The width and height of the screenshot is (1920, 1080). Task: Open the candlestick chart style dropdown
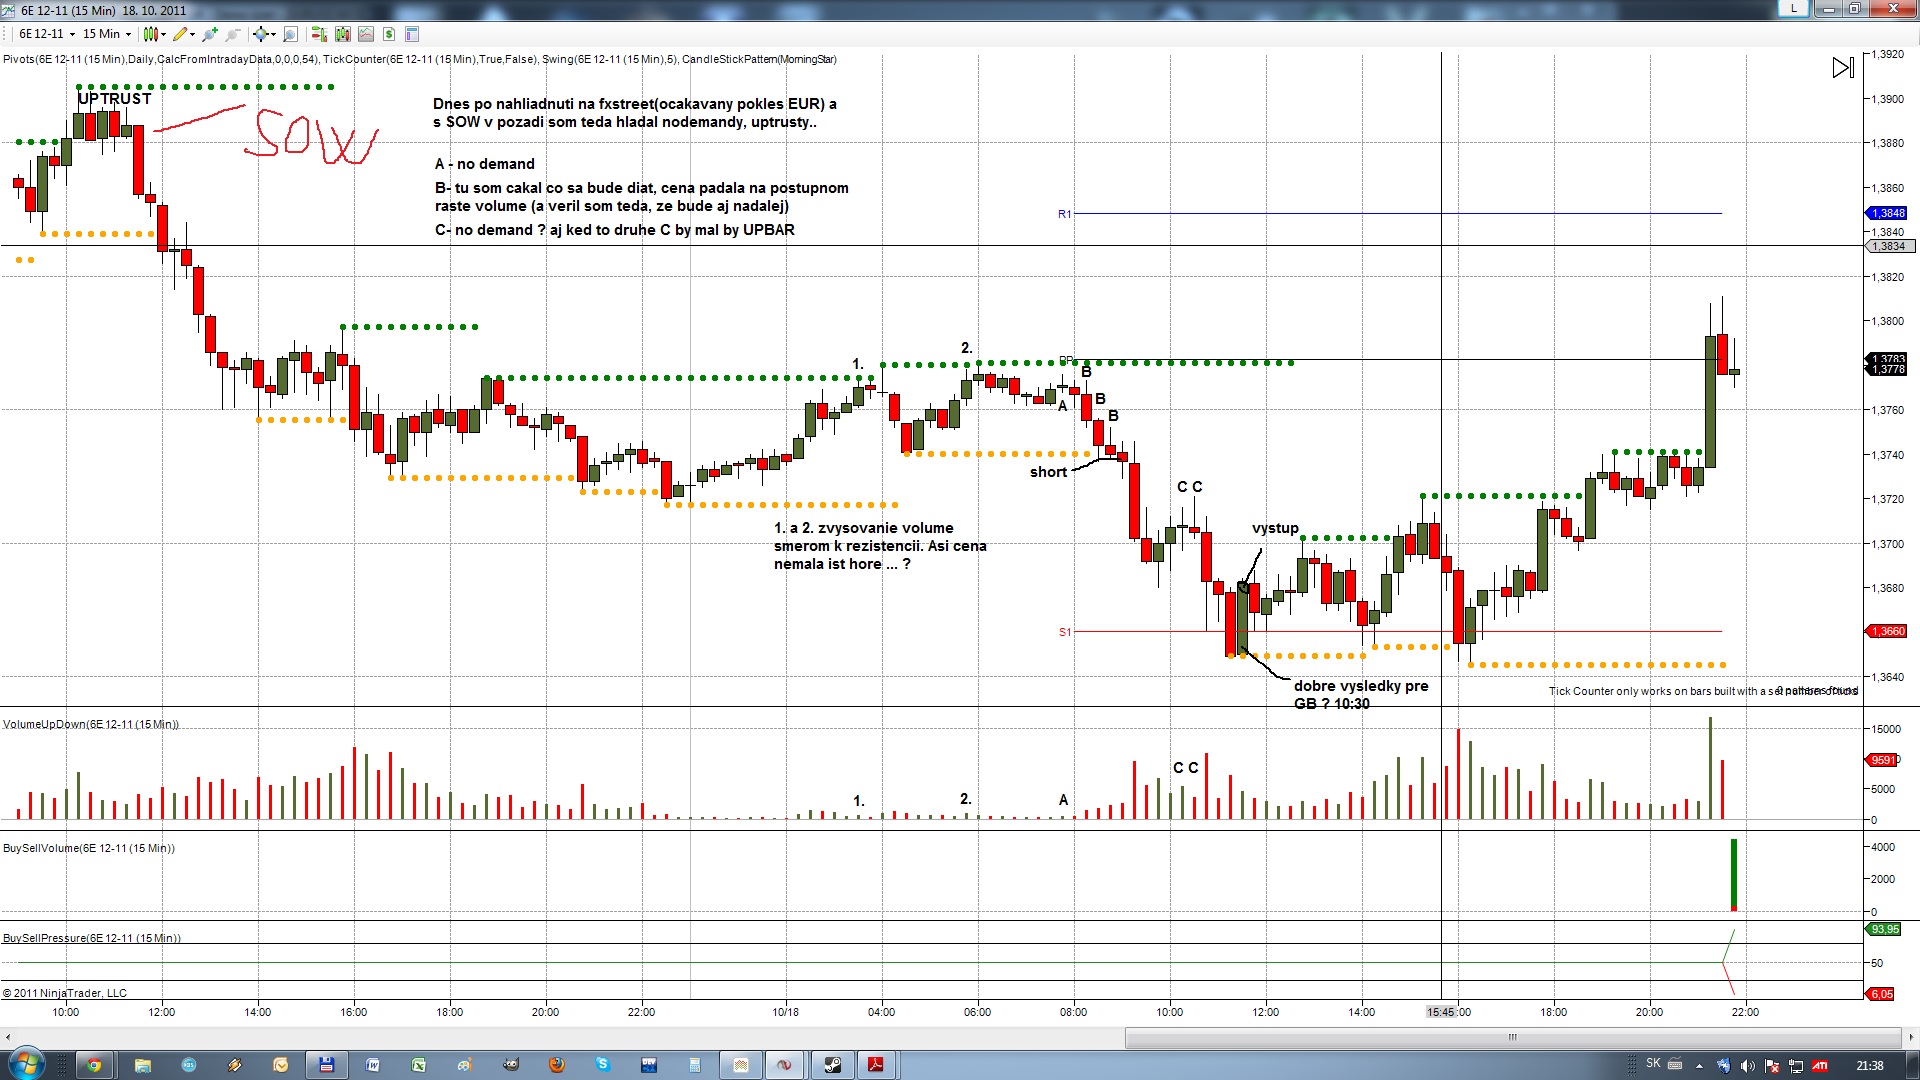(x=153, y=34)
